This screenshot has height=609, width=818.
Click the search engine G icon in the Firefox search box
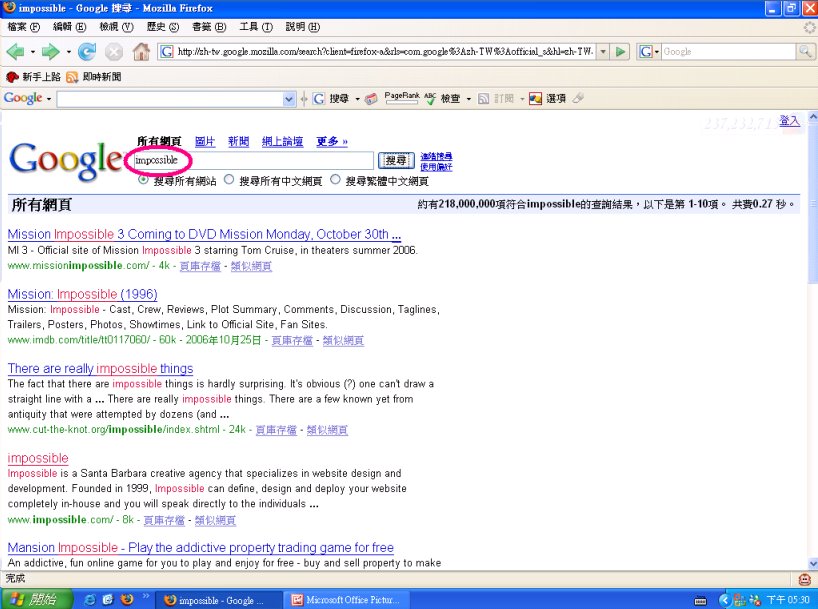tap(645, 52)
